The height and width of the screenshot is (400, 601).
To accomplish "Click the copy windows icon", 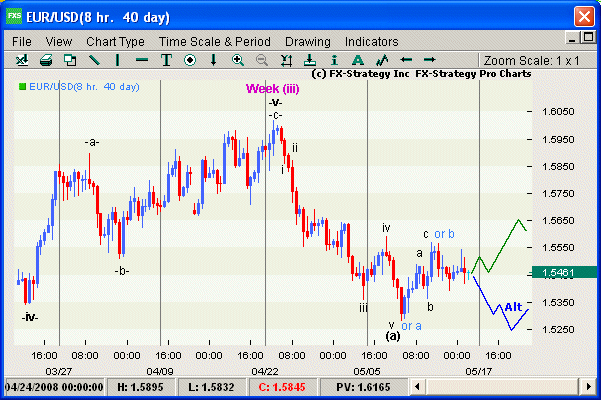I will coord(70,60).
